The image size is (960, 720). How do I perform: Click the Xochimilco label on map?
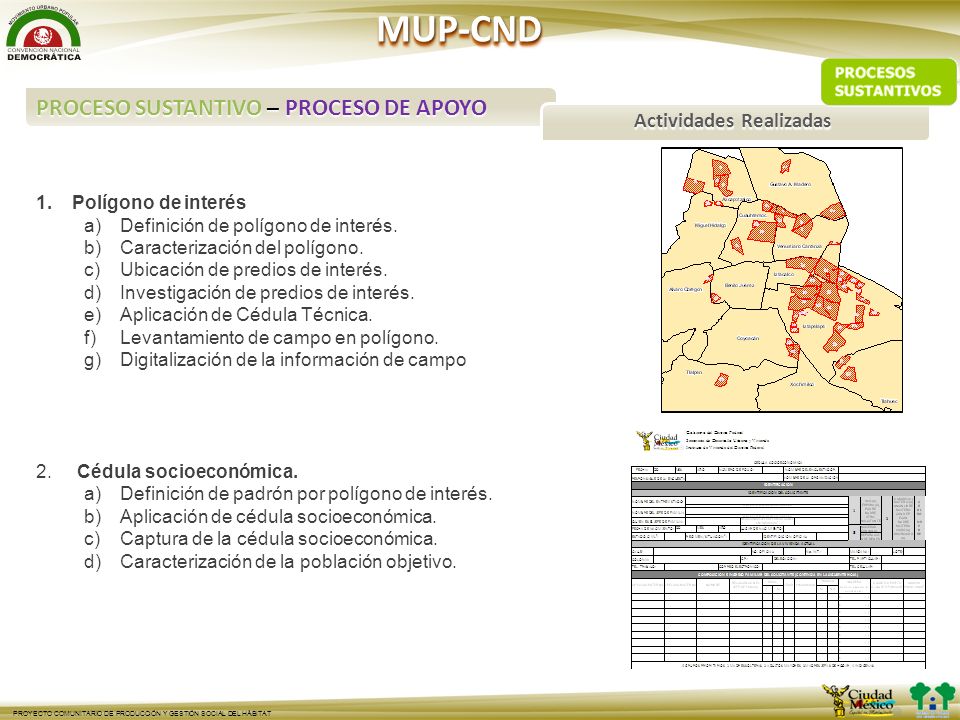pos(802,384)
